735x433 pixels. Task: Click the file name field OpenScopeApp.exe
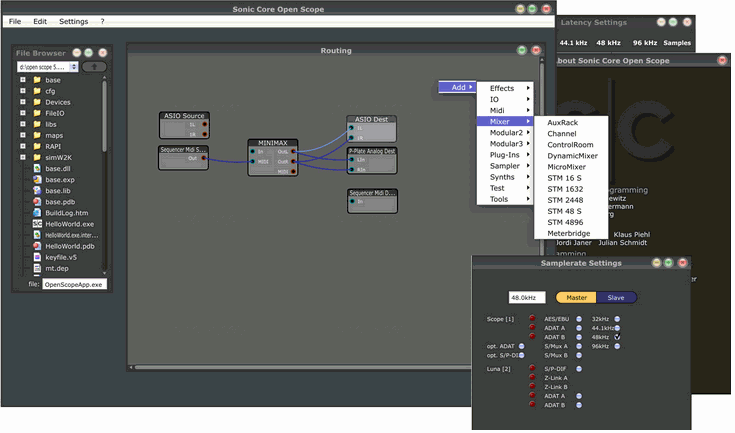[75, 284]
